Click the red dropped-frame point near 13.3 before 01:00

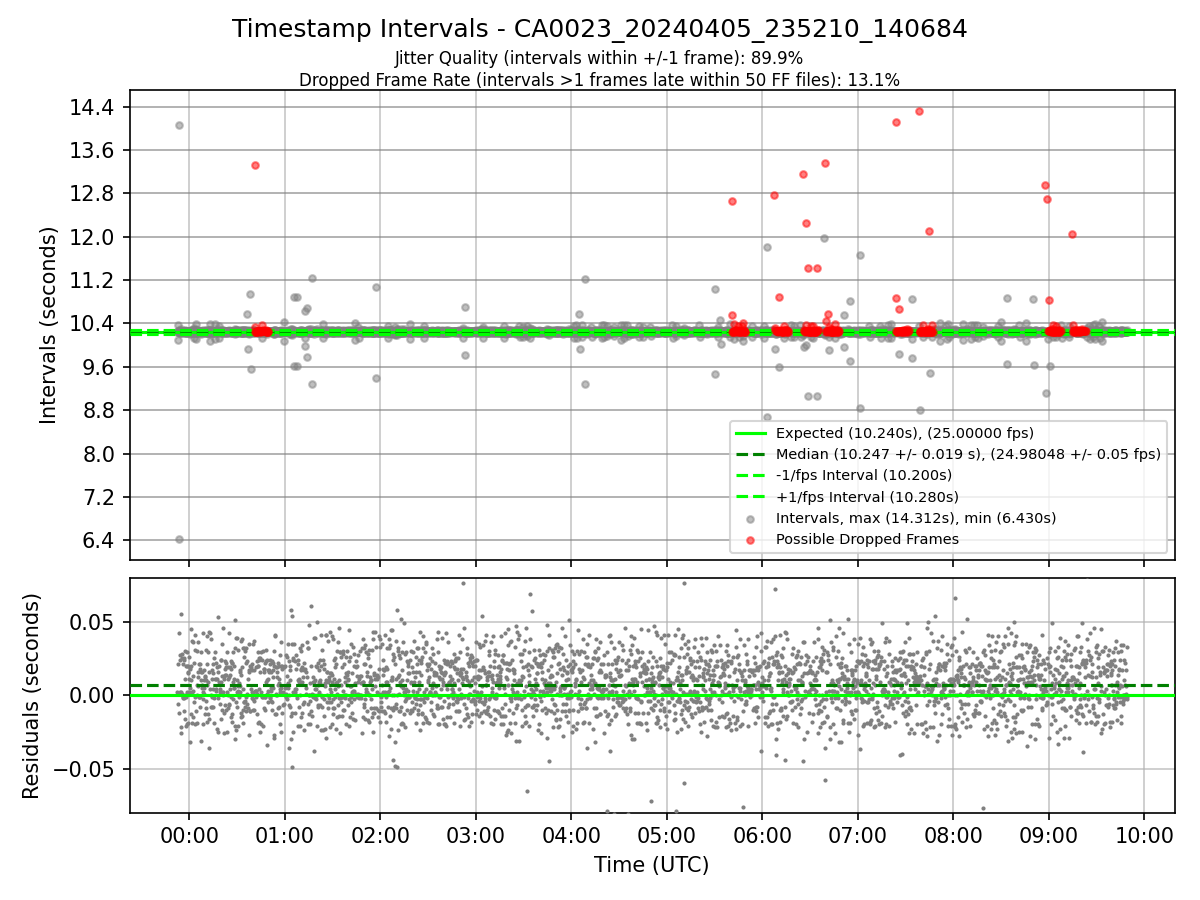255,165
